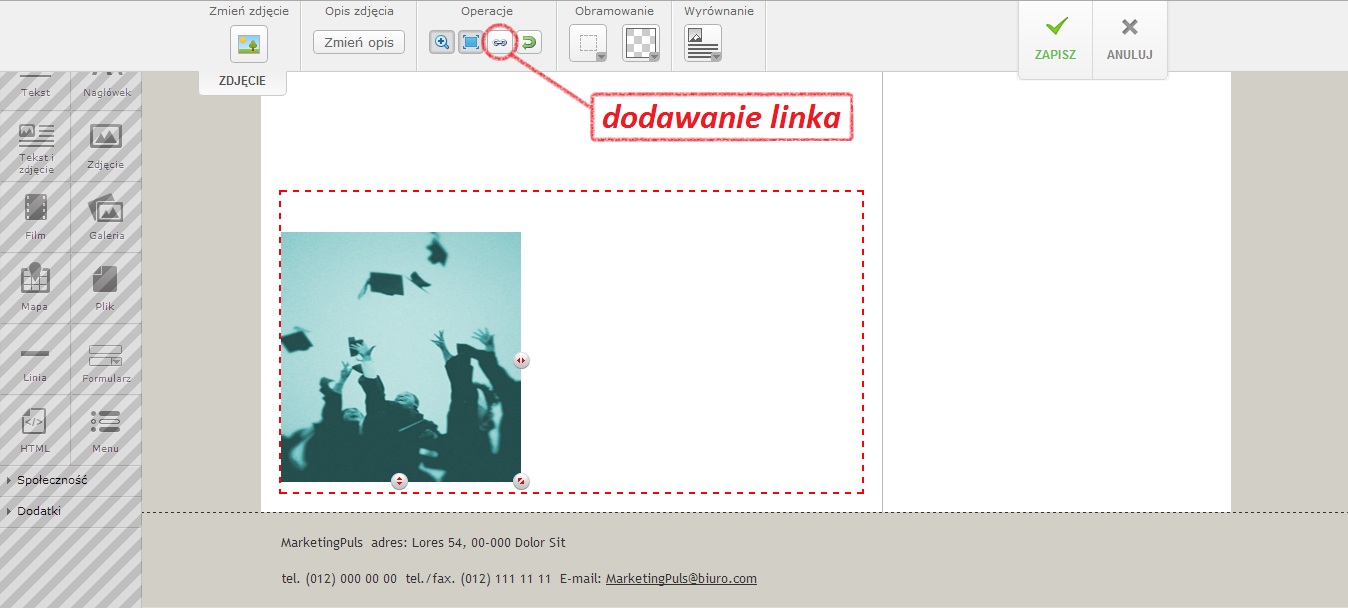Viewport: 1348px width, 608px height.
Task: Open the checkered border background dropdown
Action: point(641,44)
